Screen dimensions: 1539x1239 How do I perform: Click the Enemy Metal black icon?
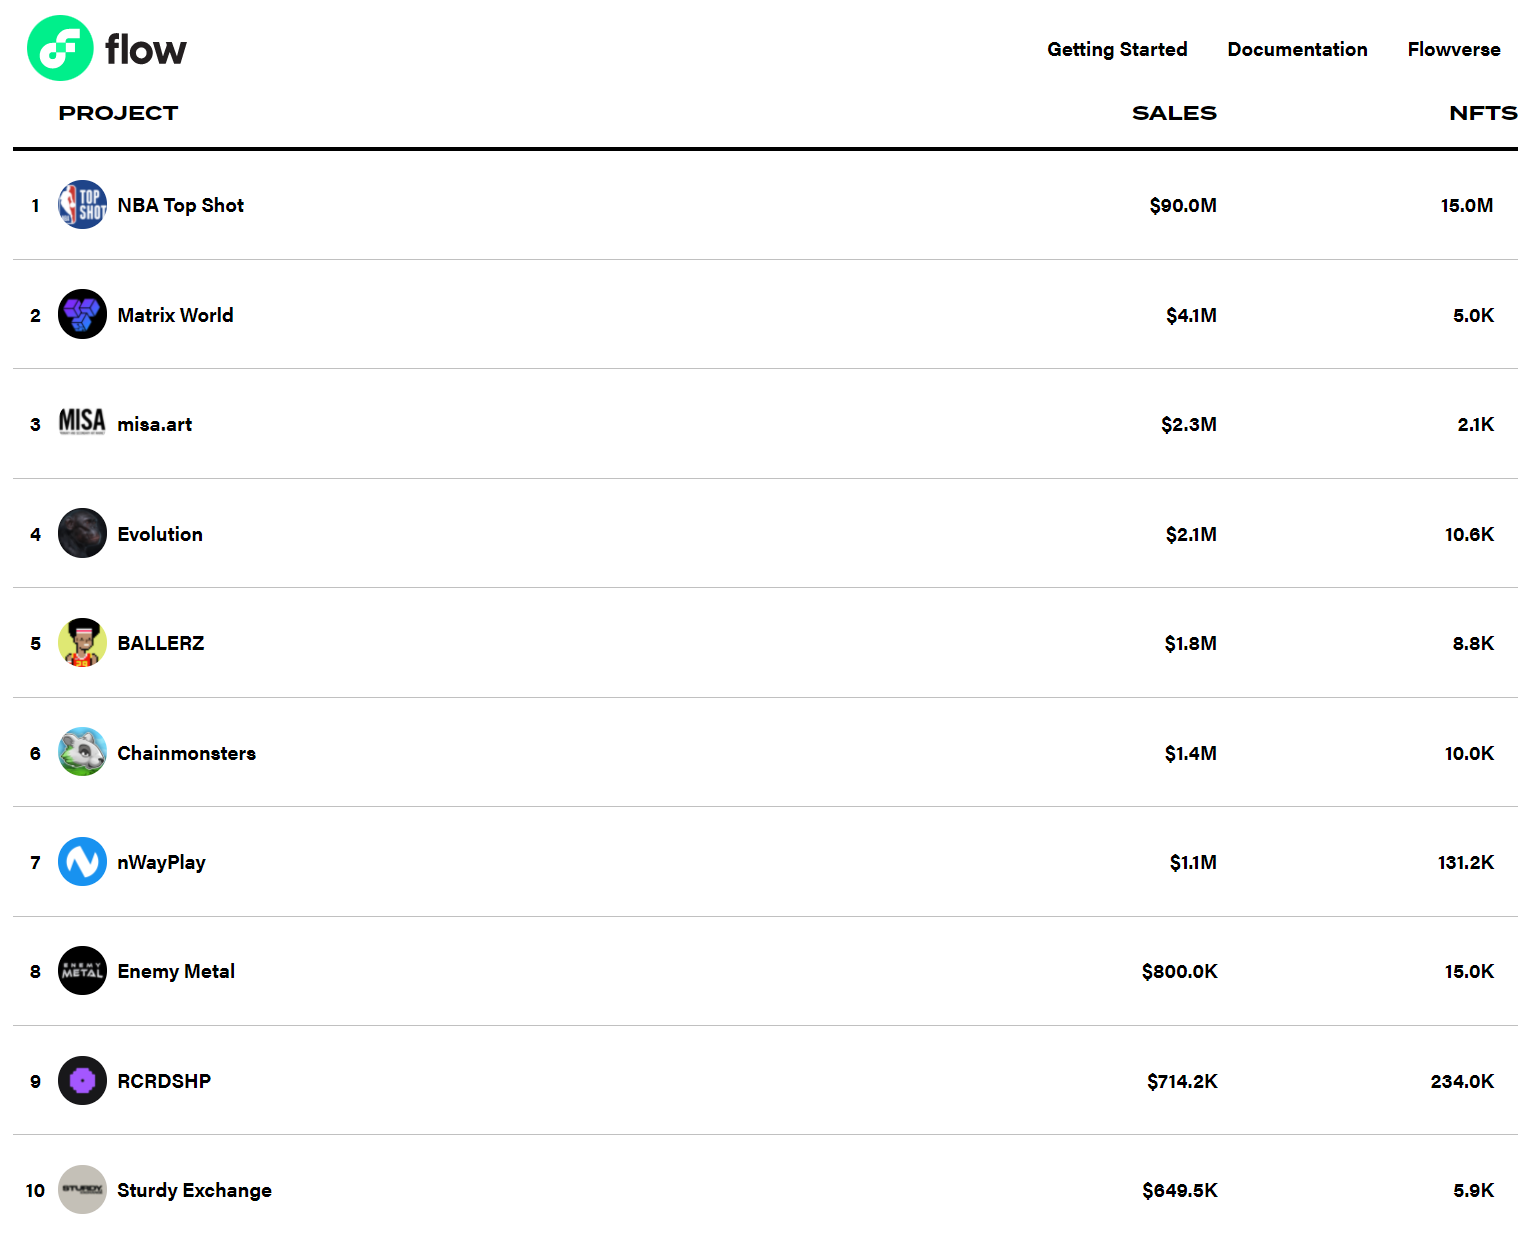point(82,971)
